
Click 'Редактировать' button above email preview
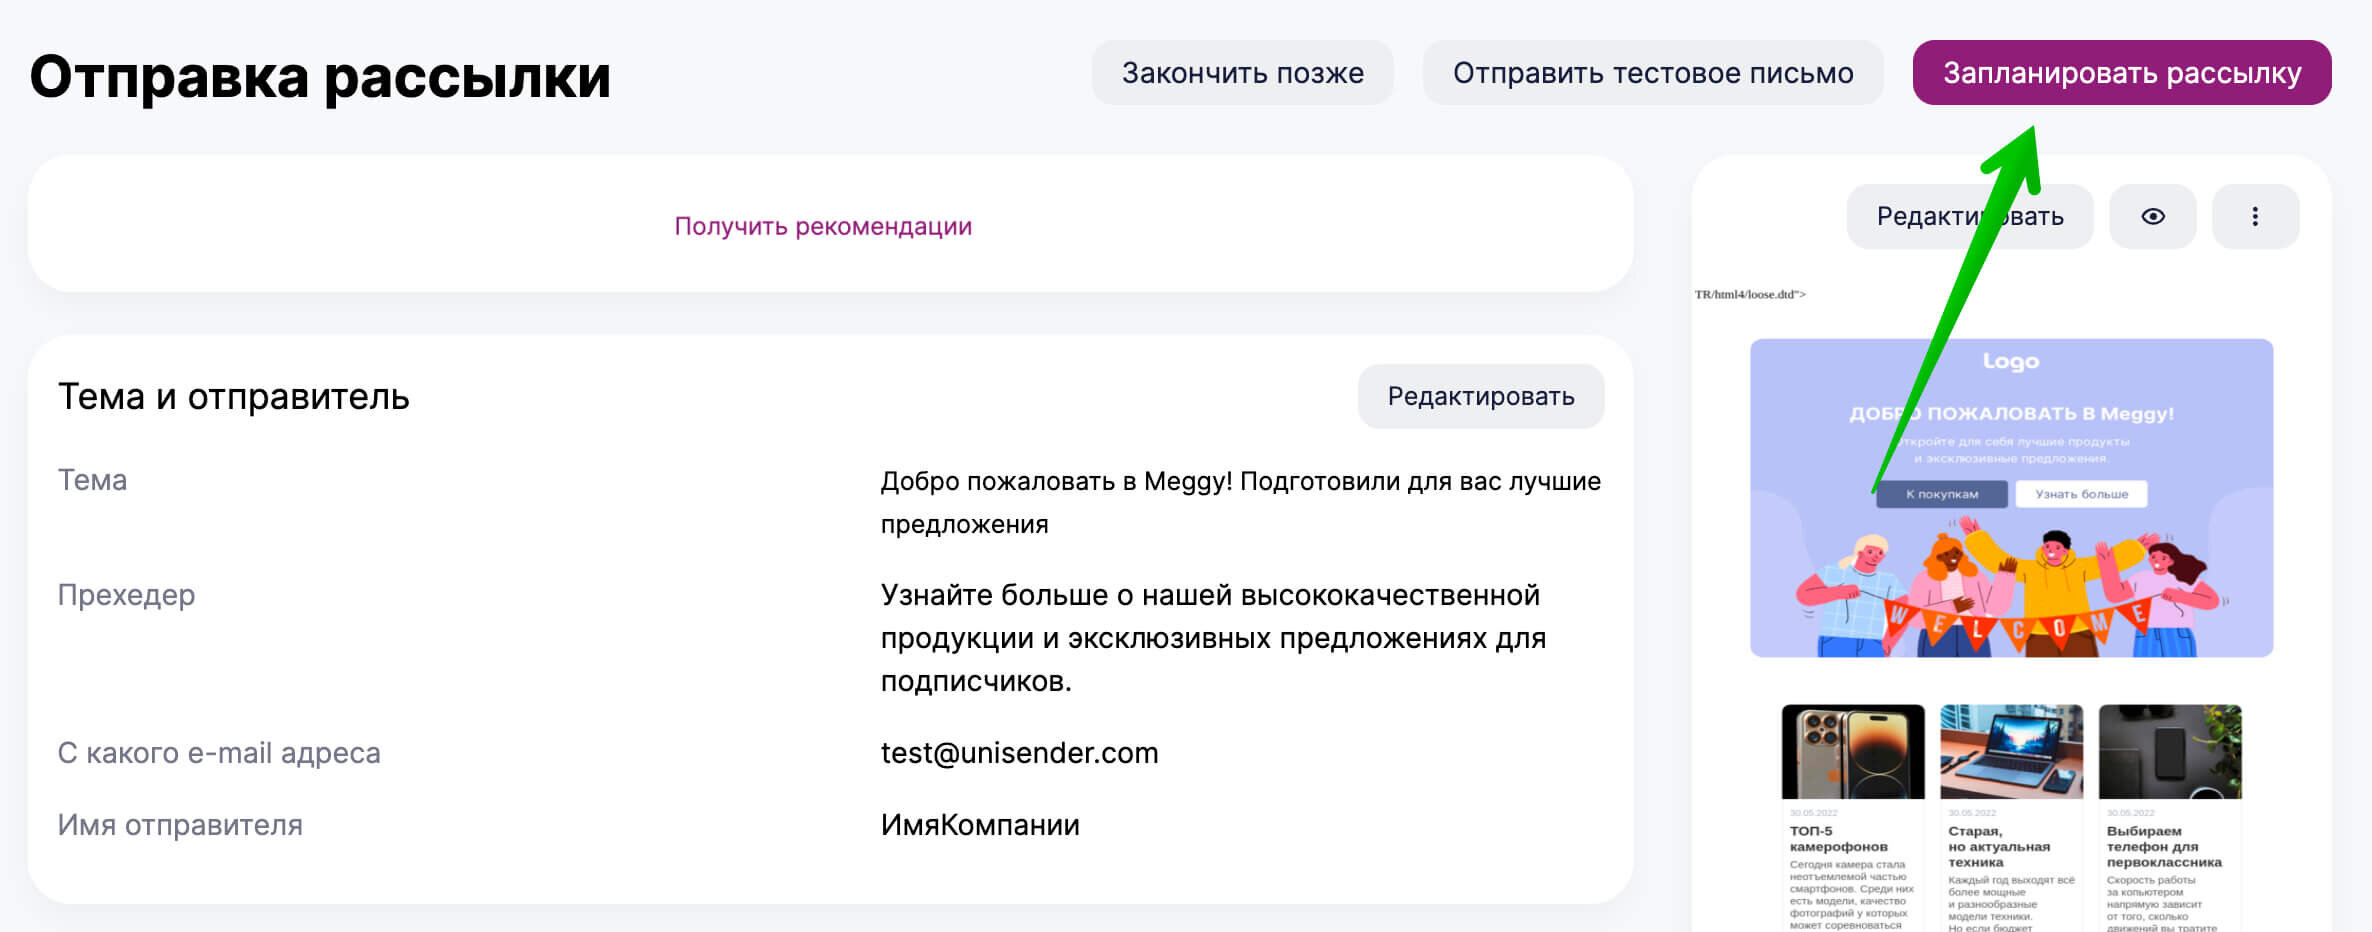pos(1969,216)
